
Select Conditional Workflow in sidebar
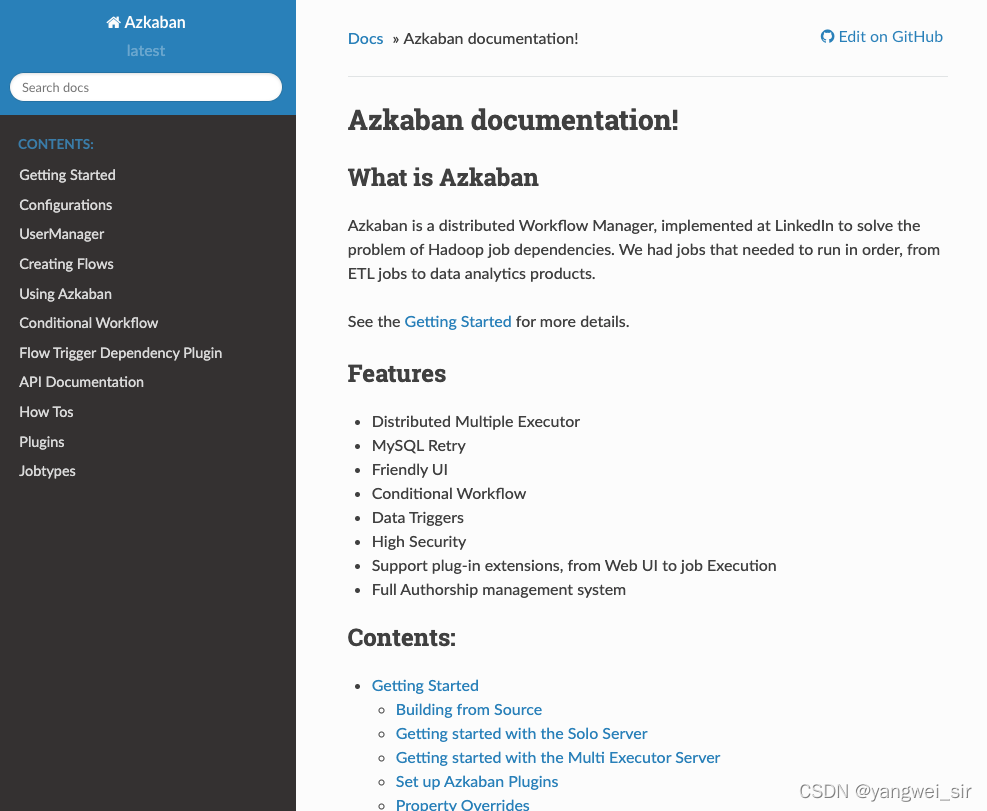[89, 322]
